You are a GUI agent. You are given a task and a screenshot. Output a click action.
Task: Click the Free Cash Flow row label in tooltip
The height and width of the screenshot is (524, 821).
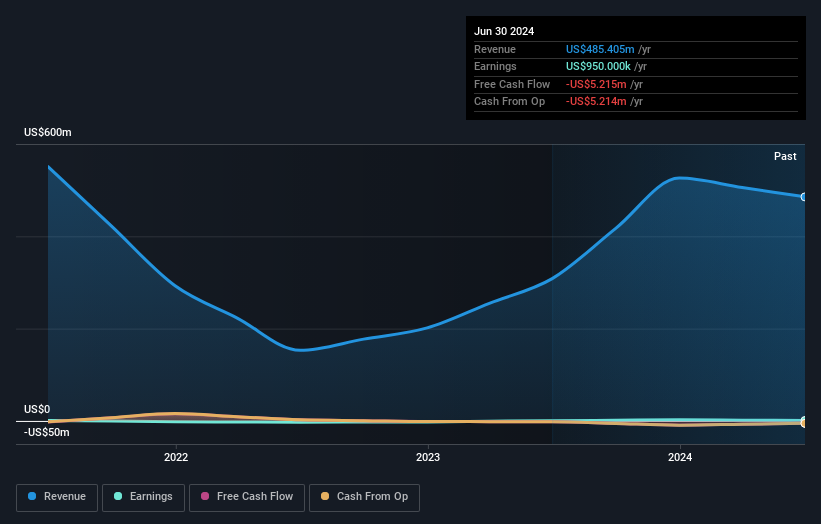point(512,84)
